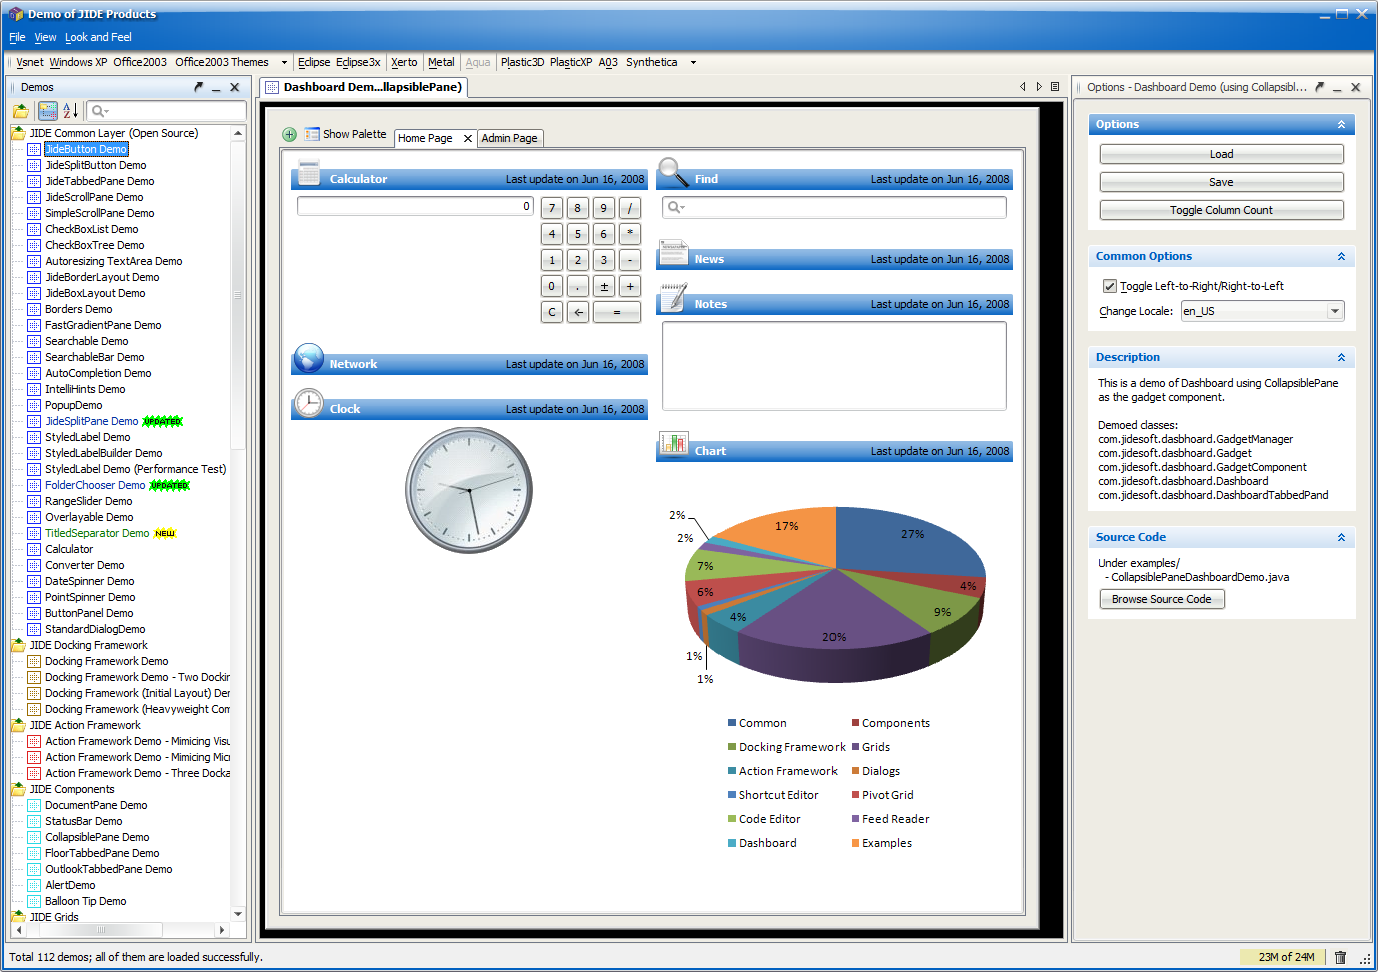Click the Find gadget magnifier icon
The width and height of the screenshot is (1378, 972).
[673, 172]
